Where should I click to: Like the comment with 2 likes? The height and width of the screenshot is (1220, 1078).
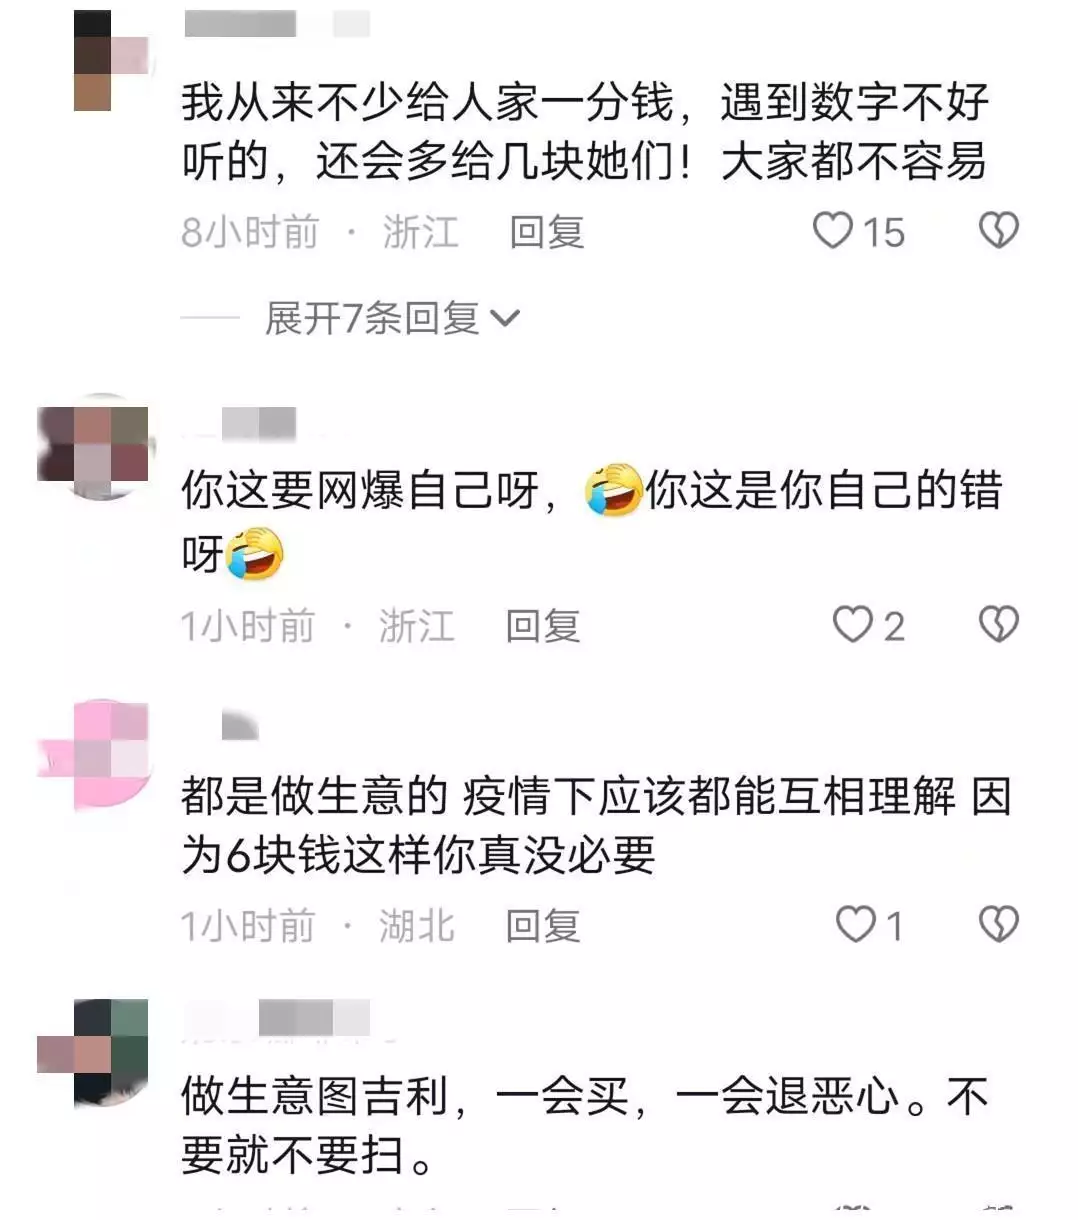(852, 625)
